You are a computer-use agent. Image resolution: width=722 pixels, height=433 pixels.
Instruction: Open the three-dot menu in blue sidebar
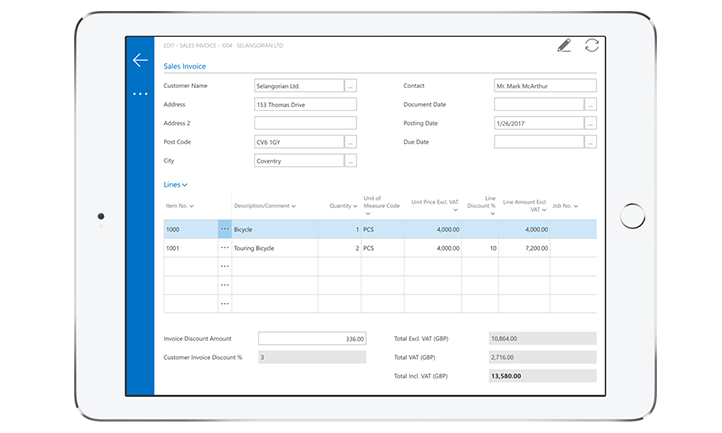140,94
